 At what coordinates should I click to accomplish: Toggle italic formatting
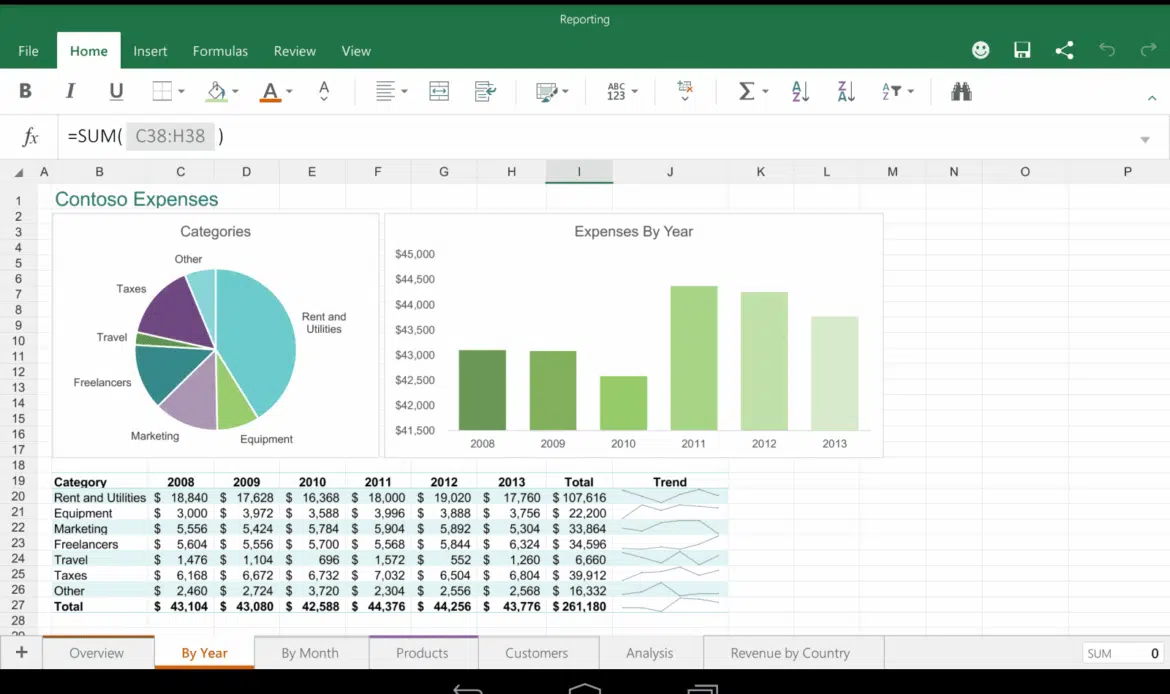coord(70,92)
